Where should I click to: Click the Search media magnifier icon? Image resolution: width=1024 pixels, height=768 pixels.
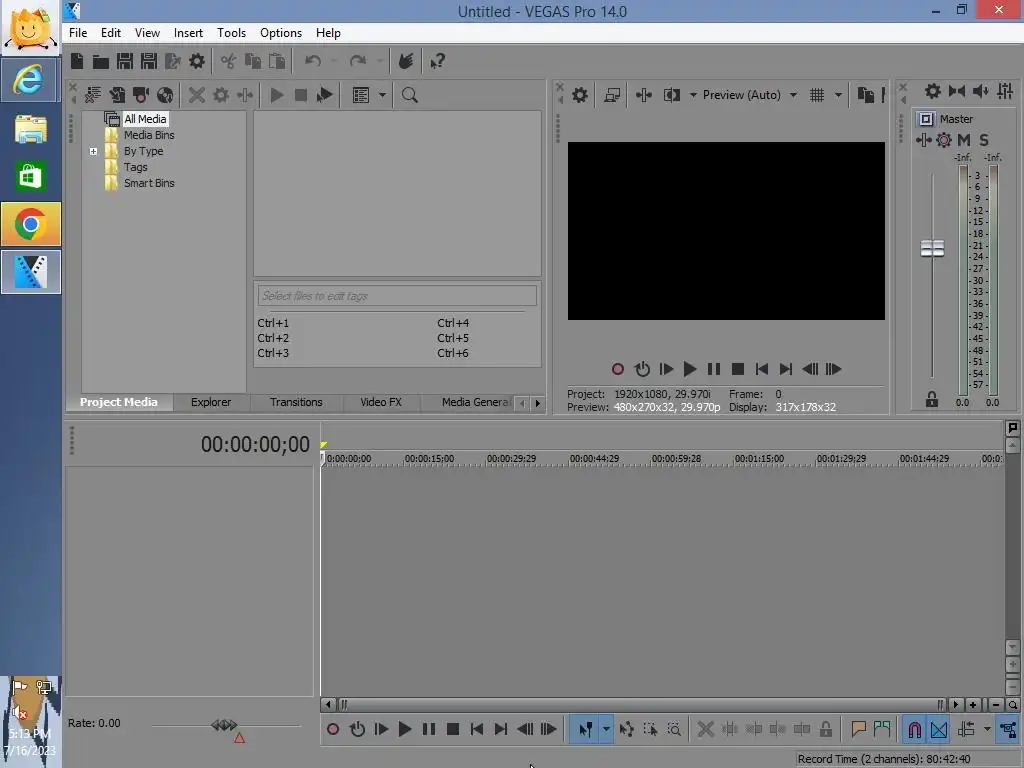409,95
